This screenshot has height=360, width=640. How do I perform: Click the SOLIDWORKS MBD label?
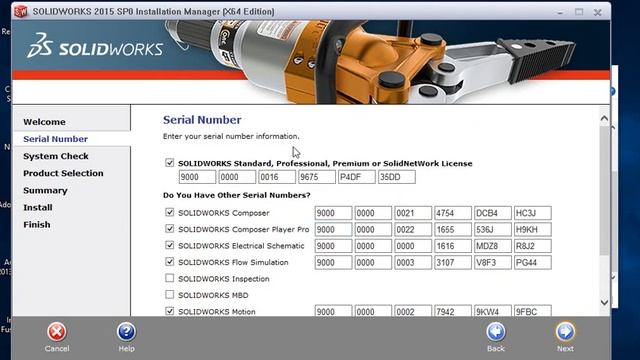[x=213, y=295]
